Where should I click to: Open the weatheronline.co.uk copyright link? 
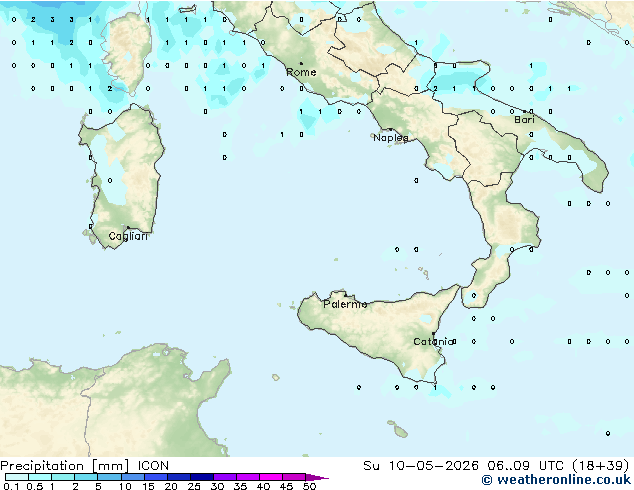[x=556, y=480]
